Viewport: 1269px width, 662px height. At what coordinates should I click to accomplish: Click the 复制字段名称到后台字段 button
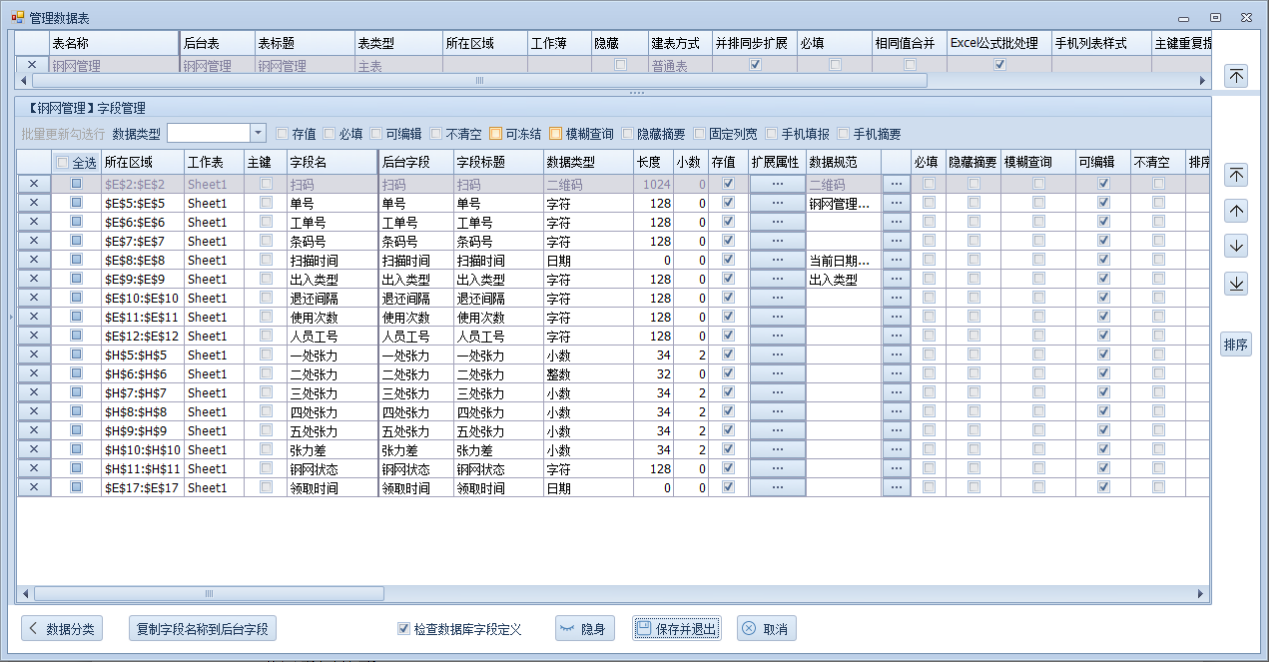(x=203, y=629)
